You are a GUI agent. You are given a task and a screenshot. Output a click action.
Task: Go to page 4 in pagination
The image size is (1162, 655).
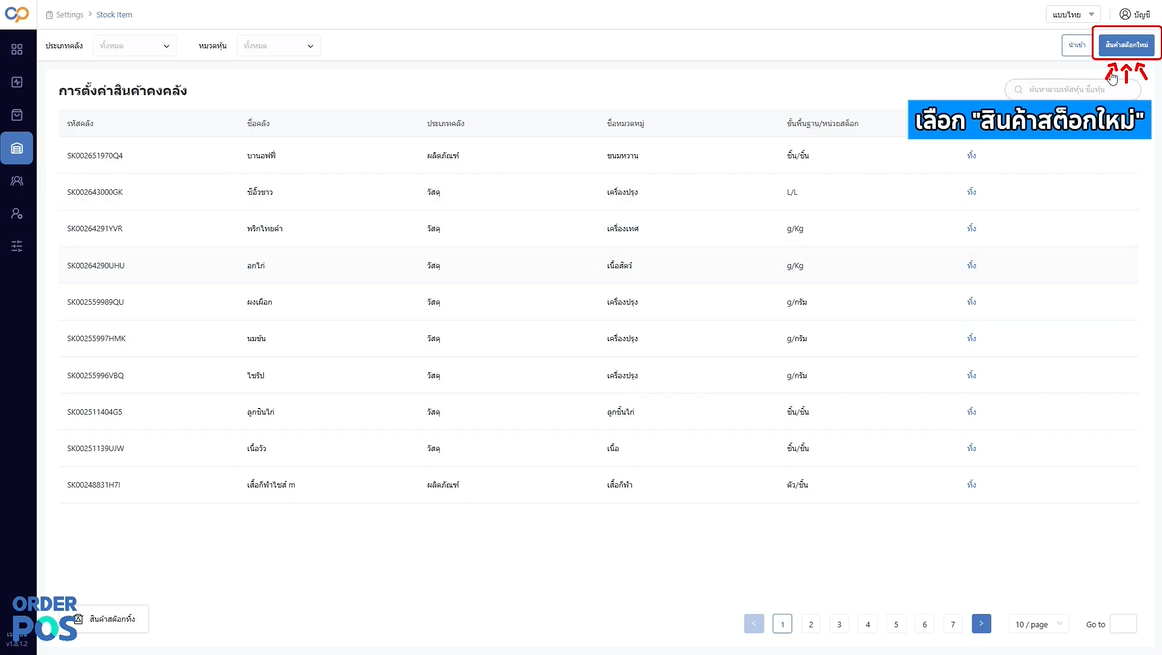(x=868, y=624)
